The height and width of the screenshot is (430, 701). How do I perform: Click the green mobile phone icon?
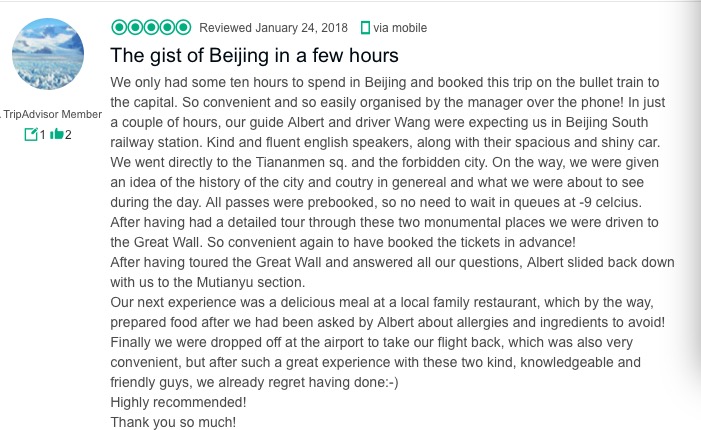coord(365,27)
